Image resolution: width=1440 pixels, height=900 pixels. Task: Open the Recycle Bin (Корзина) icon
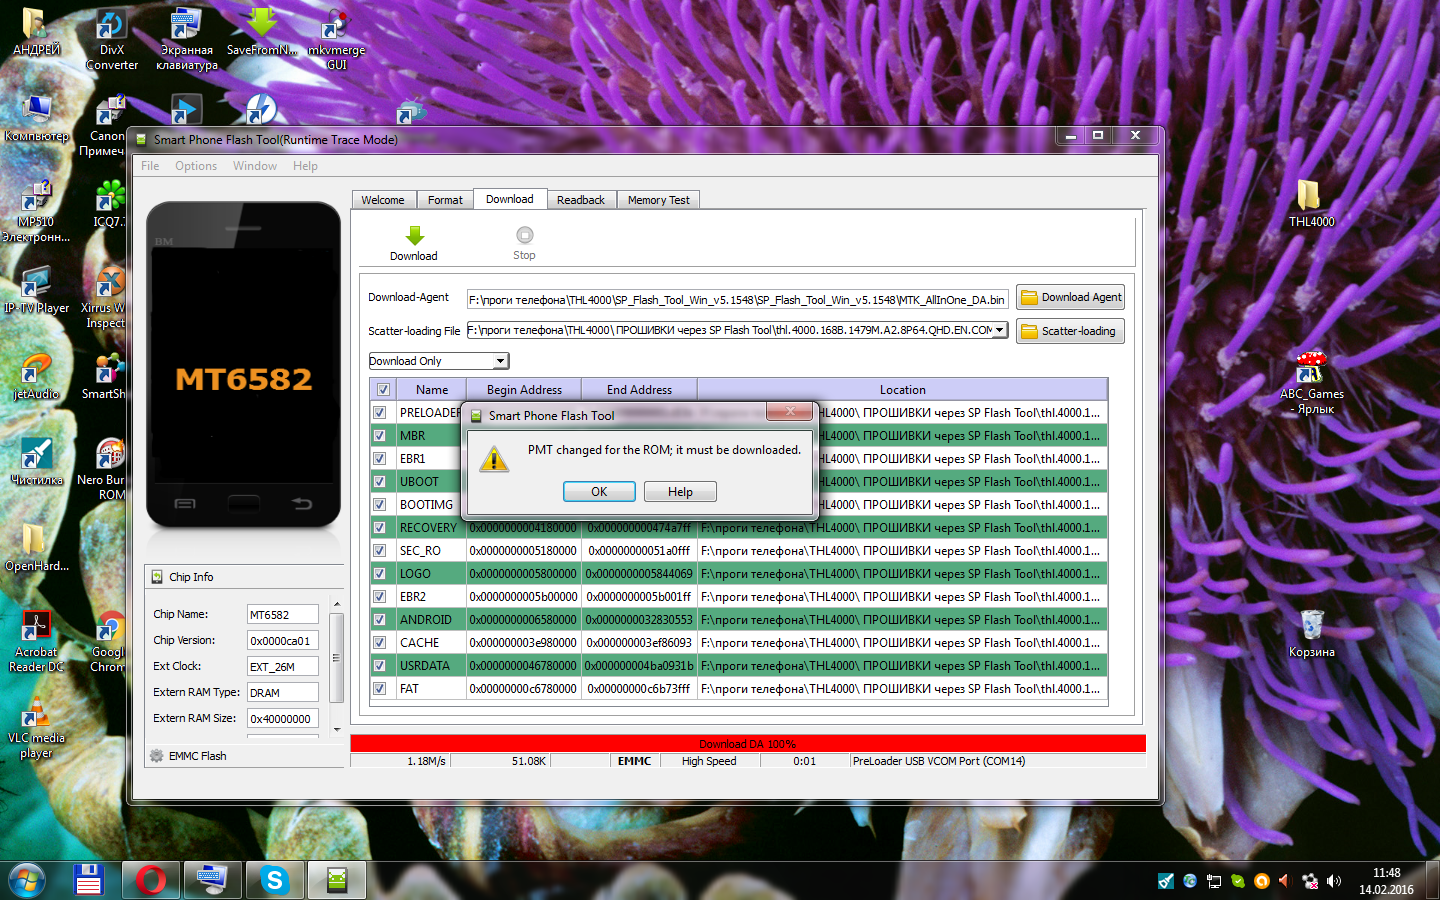pos(1311,627)
